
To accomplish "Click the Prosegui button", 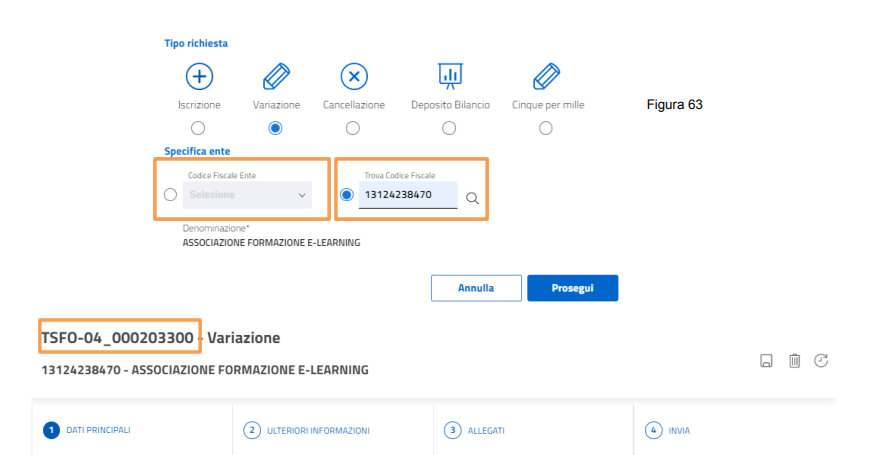I will coord(573,288).
